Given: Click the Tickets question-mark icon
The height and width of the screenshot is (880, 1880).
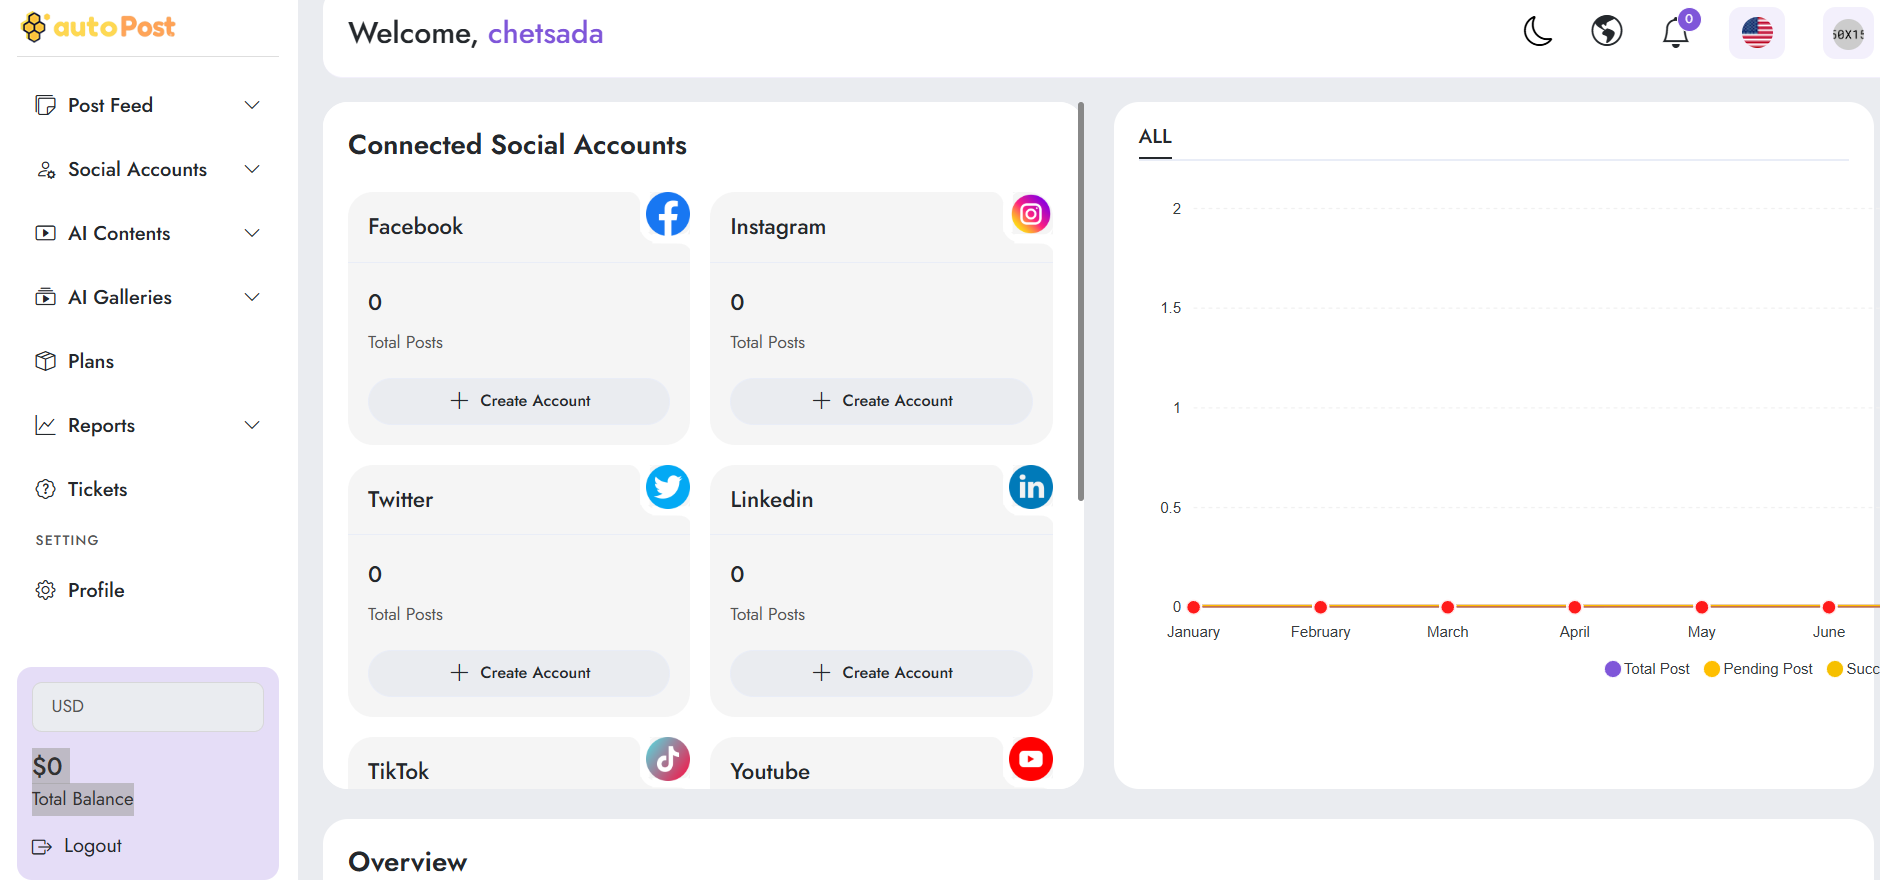Looking at the screenshot, I should point(45,489).
